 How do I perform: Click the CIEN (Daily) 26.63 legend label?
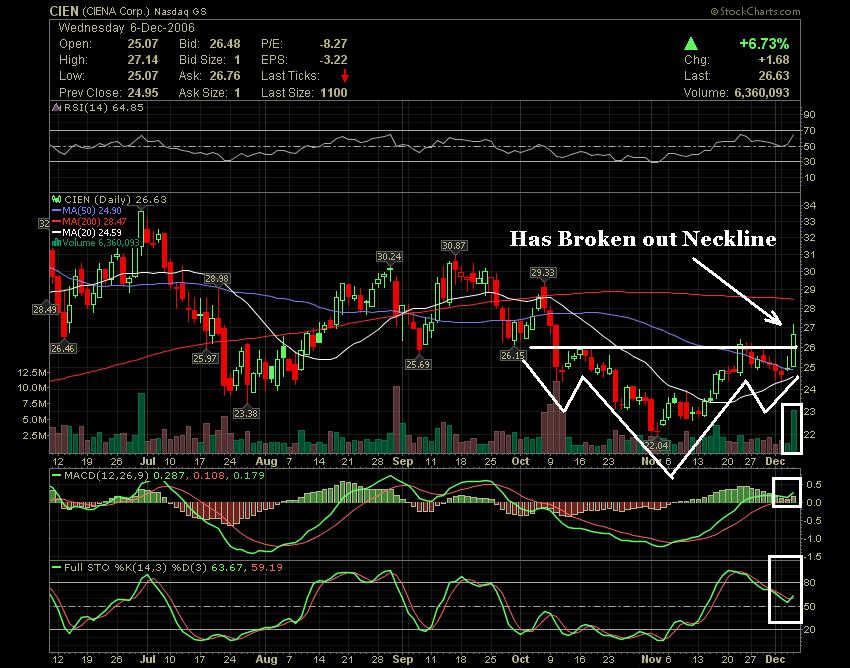click(x=115, y=200)
